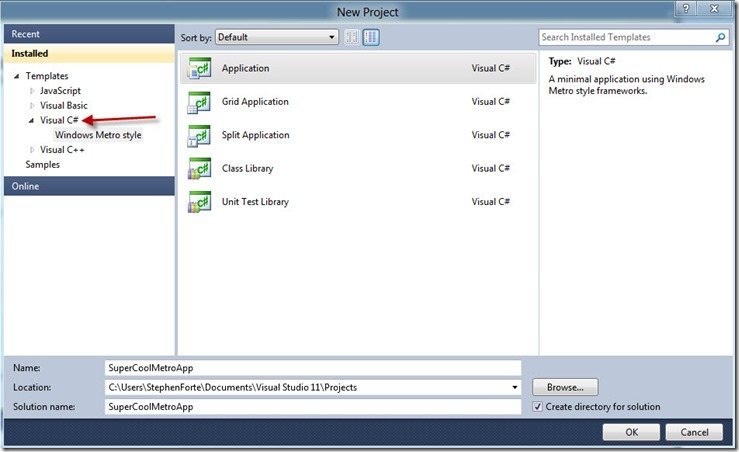This screenshot has height=452, width=739.
Task: Click Visual C# language in Unit Test Library row
Action: (x=491, y=202)
